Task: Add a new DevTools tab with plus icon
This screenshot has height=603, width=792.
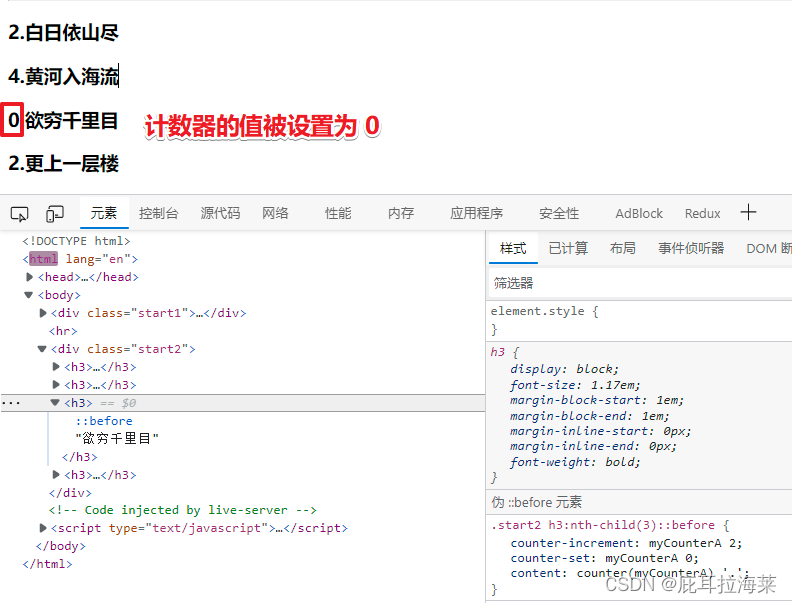Action: (748, 212)
